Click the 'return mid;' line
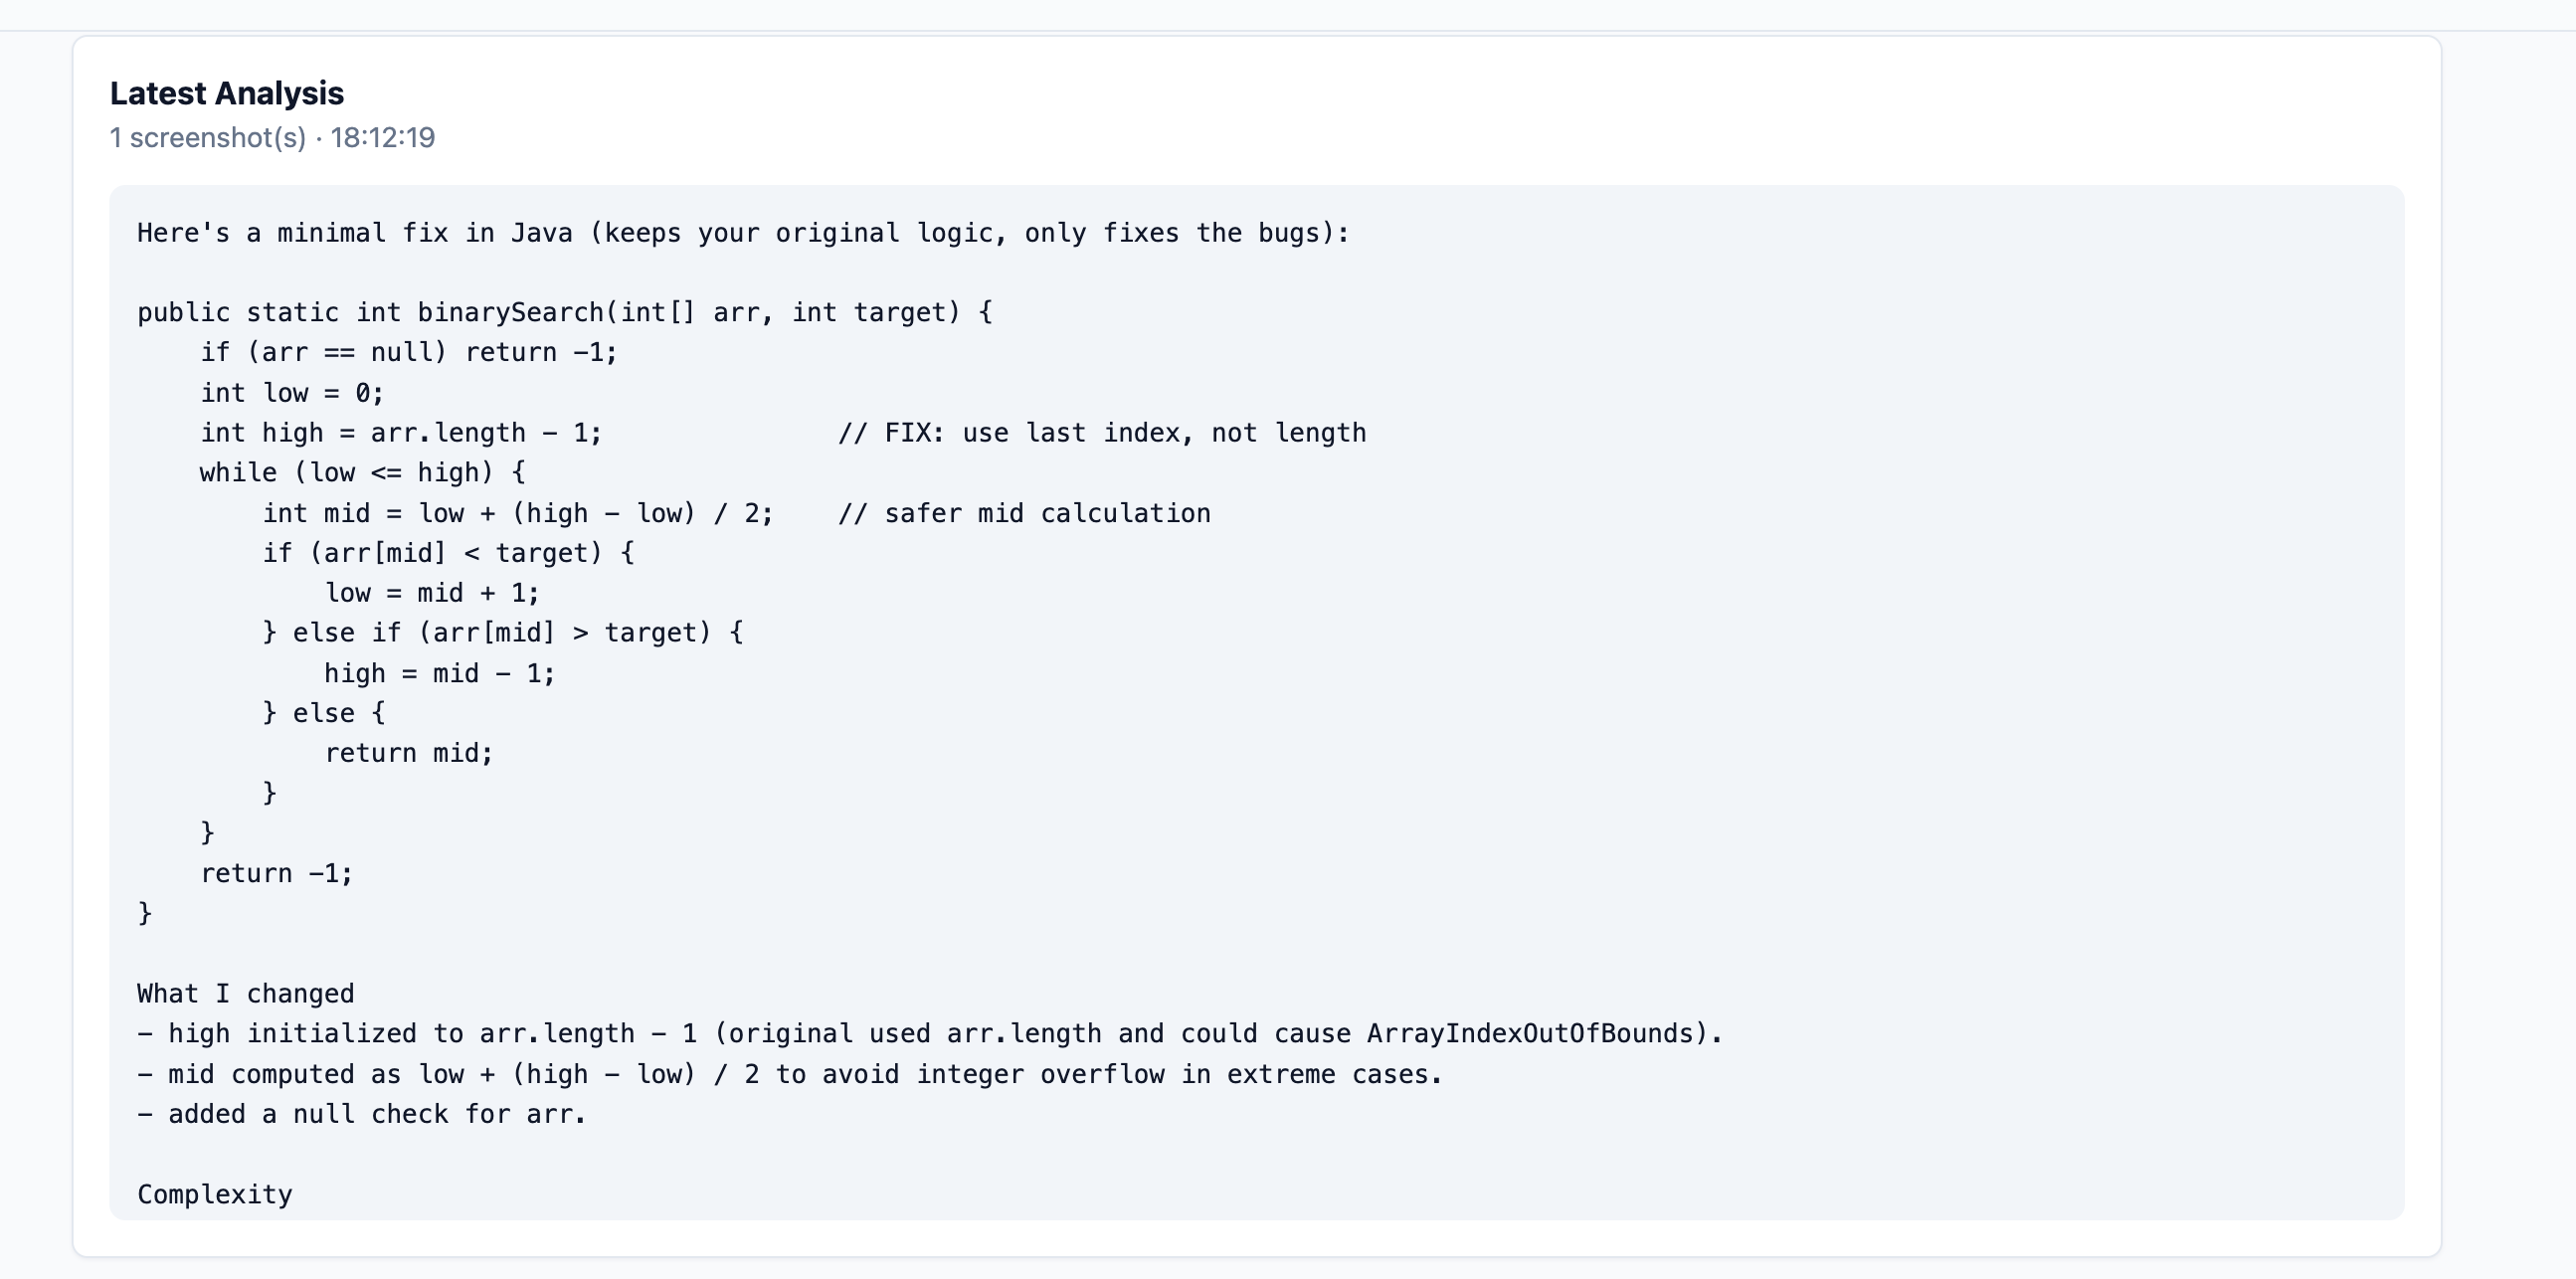The image size is (2576, 1279). pos(409,753)
